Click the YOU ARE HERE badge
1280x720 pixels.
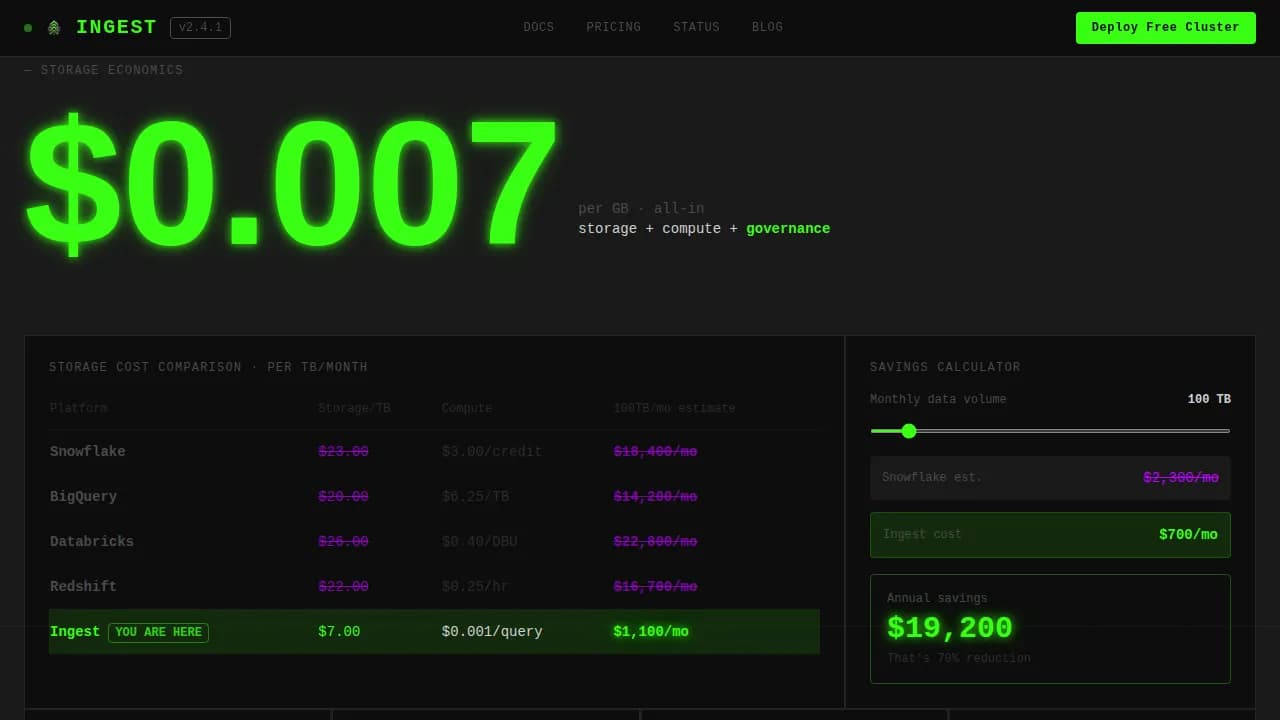click(158, 632)
